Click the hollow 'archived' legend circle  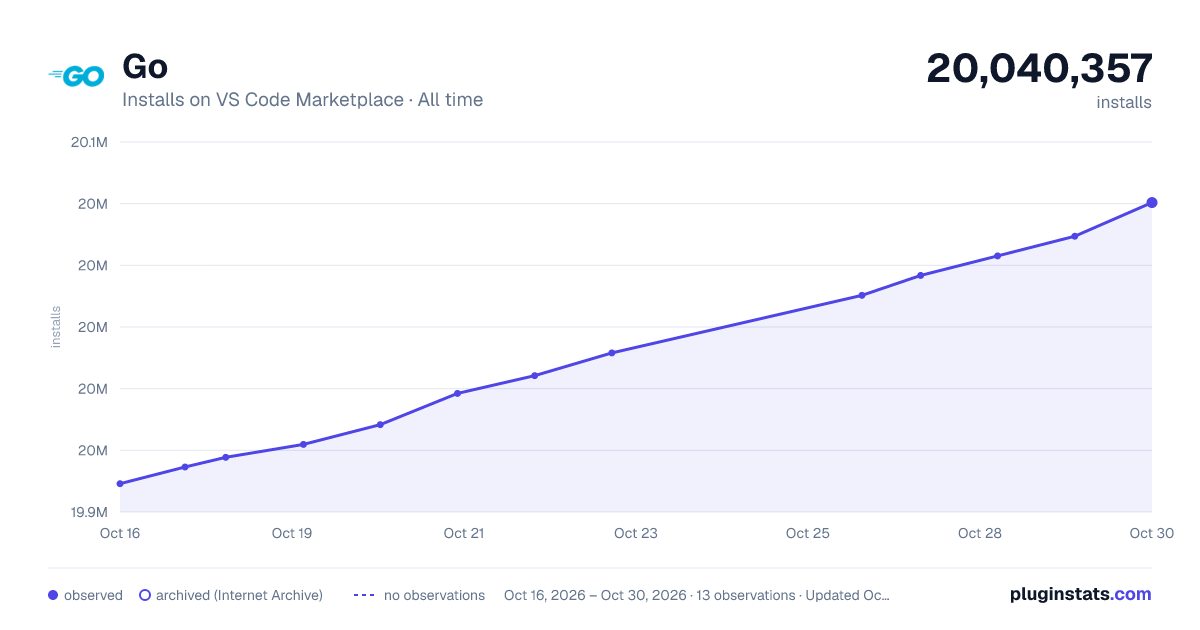coord(144,595)
